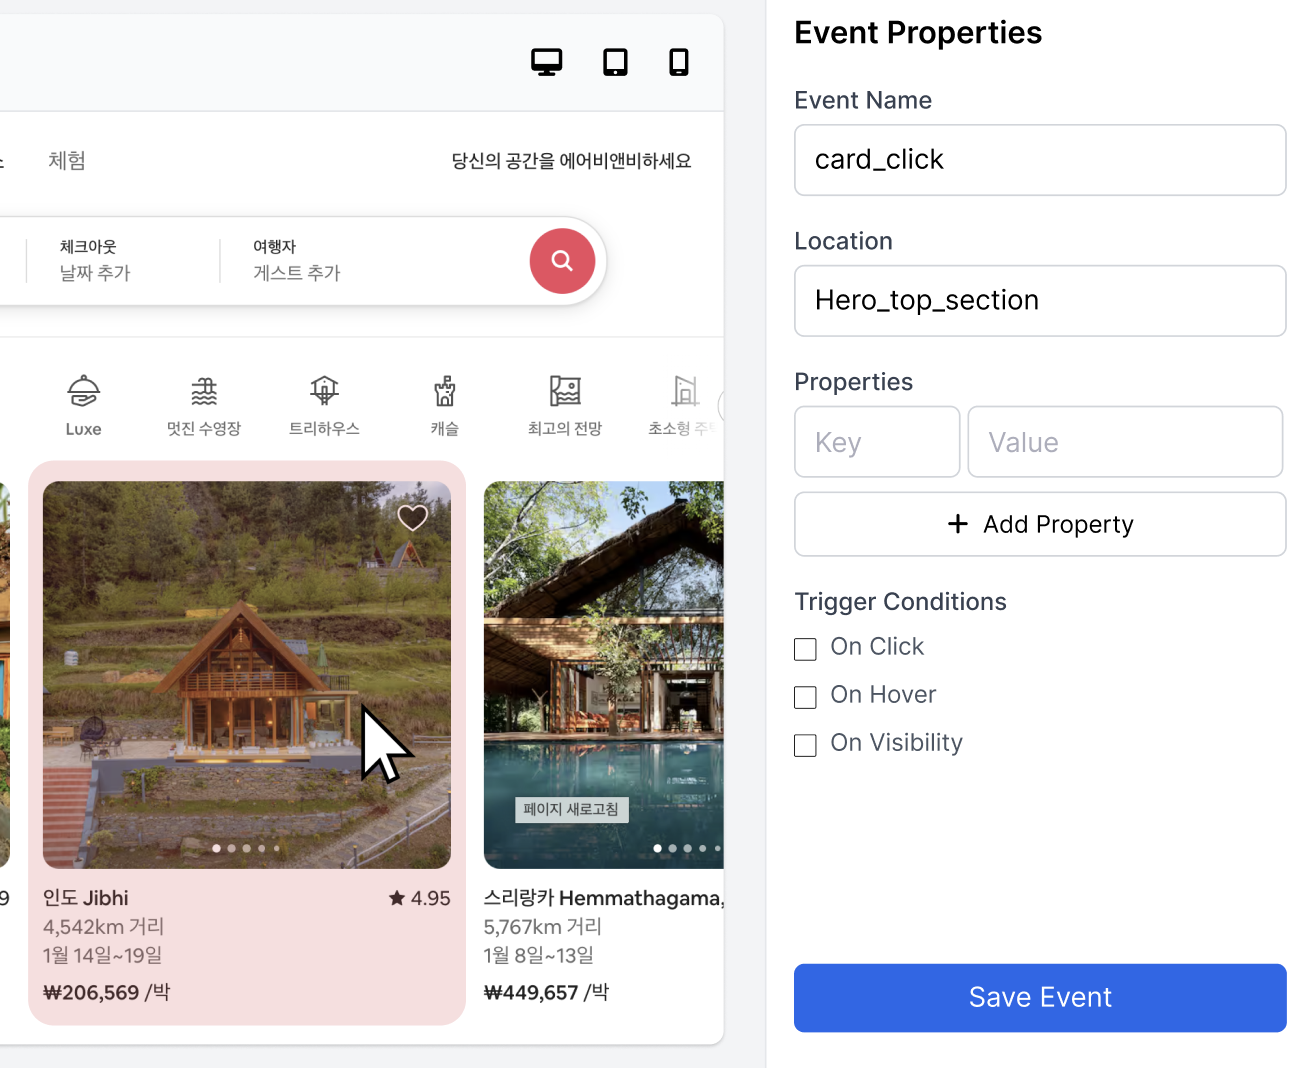Click the property Key field
Screen dimensions: 1300x1068
pos(877,442)
